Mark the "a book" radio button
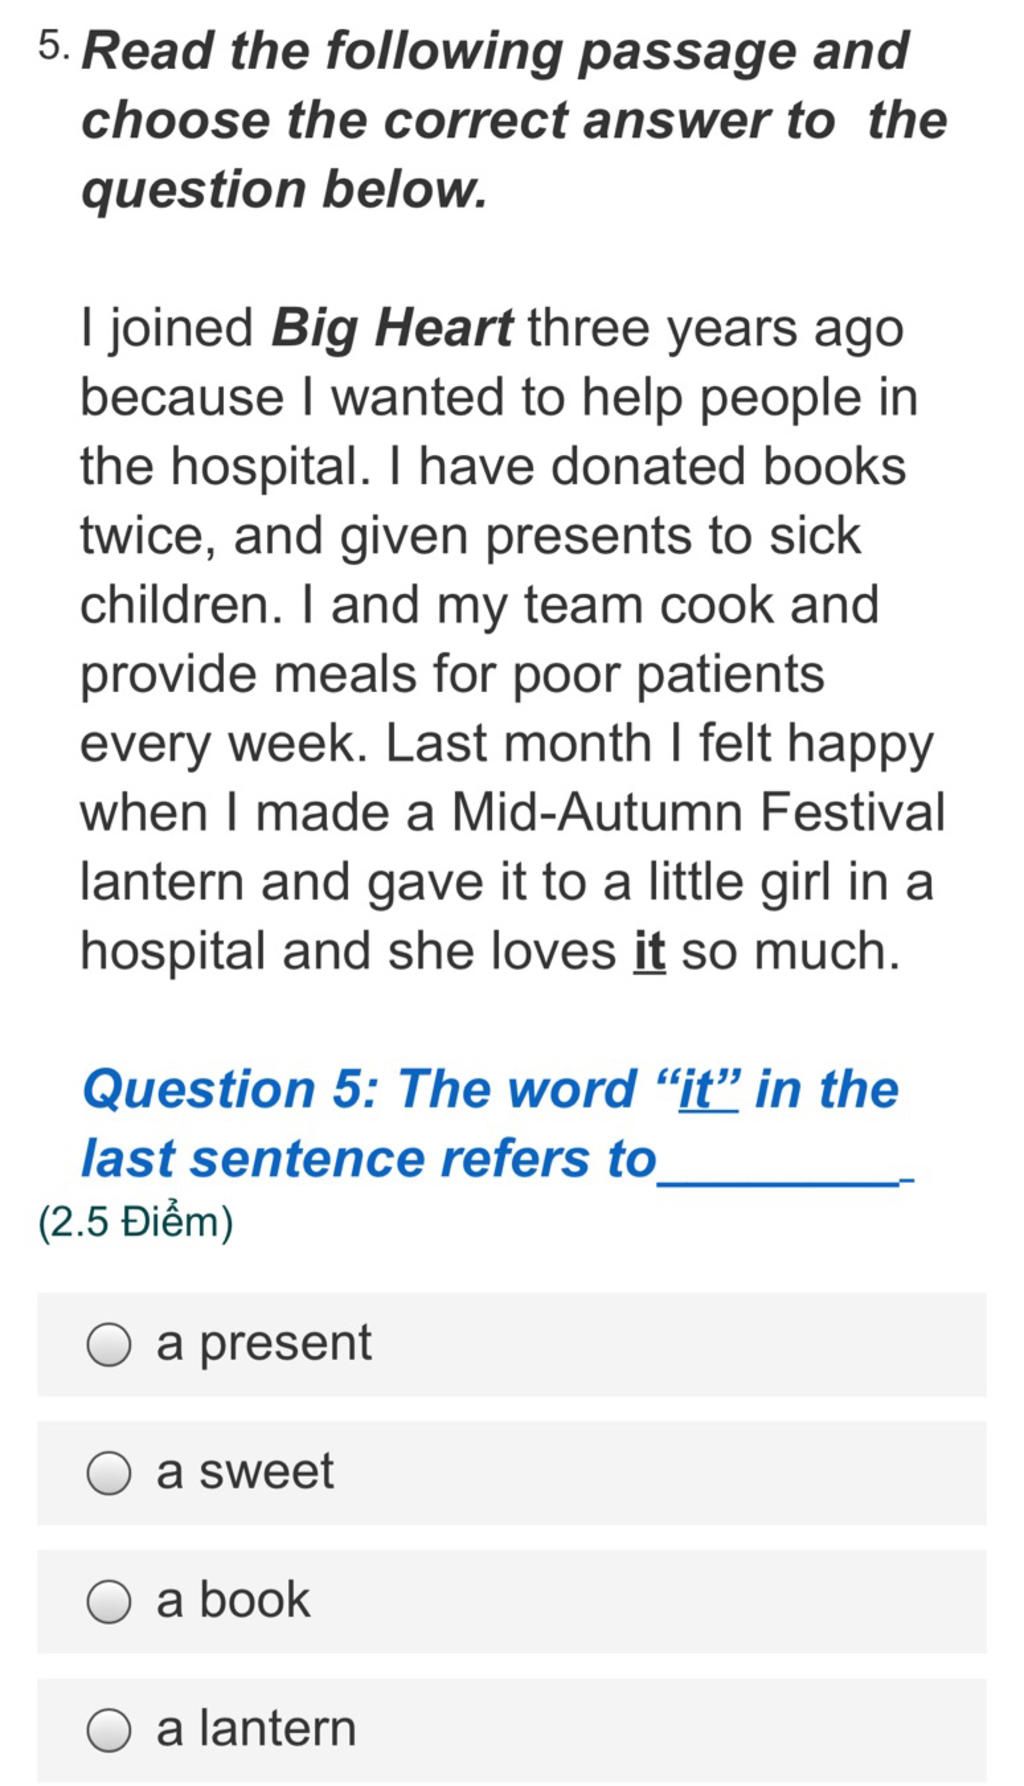Screen dimensions: 1024x1786 click(x=108, y=1601)
